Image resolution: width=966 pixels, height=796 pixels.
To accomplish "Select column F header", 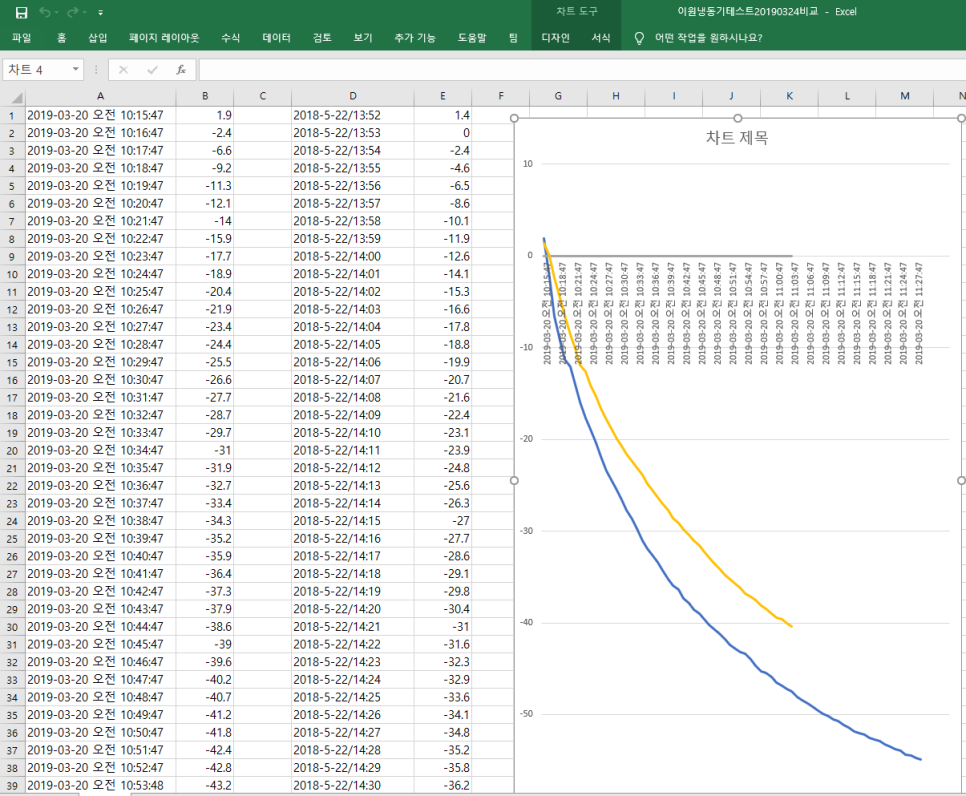I will coord(501,96).
